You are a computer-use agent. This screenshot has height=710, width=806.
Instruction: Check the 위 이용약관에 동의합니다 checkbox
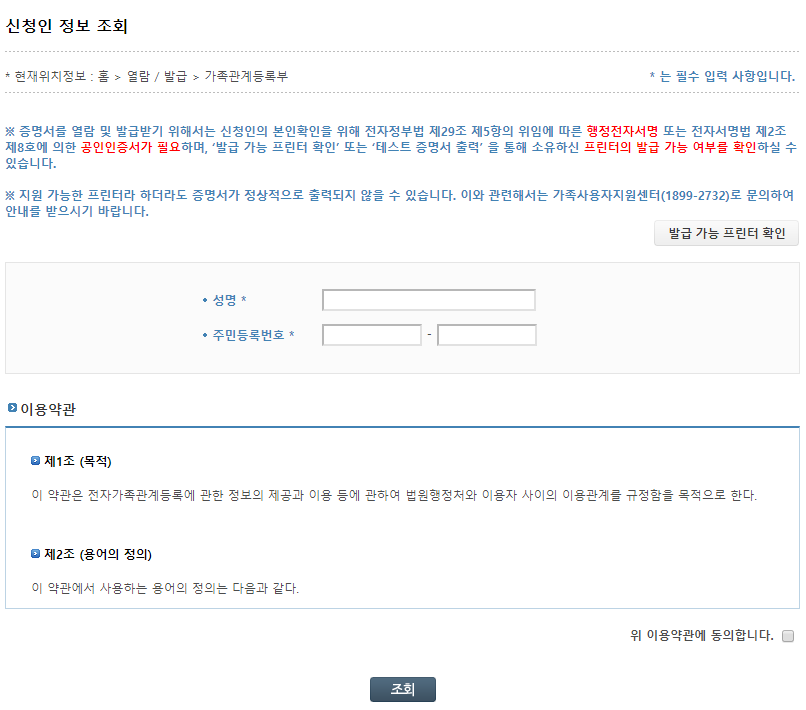[x=788, y=636]
